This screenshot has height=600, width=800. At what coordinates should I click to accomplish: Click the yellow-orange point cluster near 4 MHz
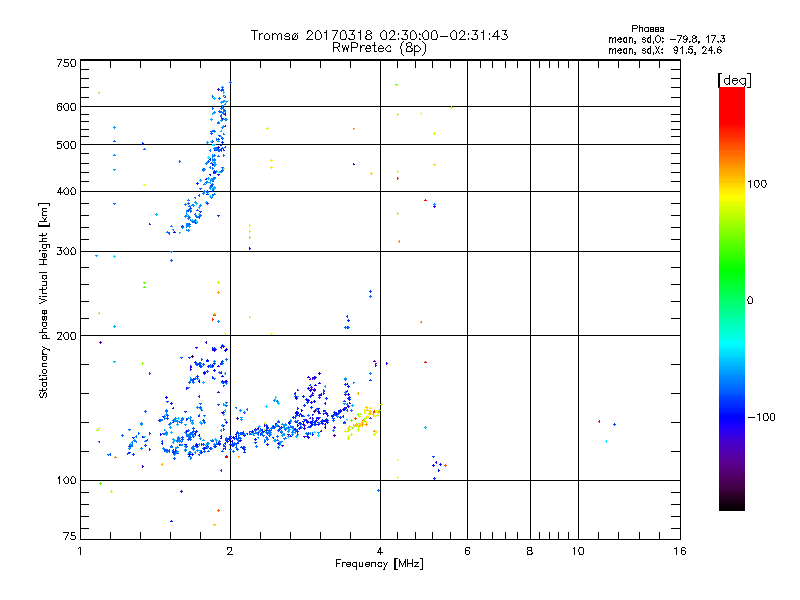click(x=364, y=420)
